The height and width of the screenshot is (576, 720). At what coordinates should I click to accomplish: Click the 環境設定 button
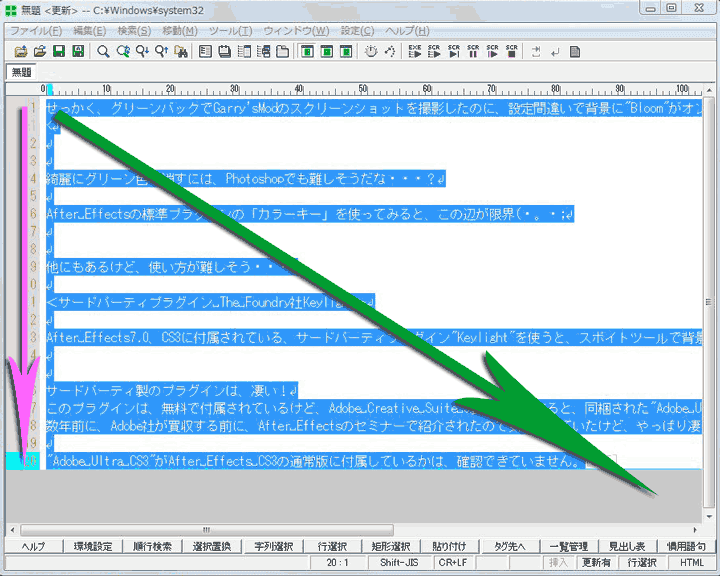(95, 546)
